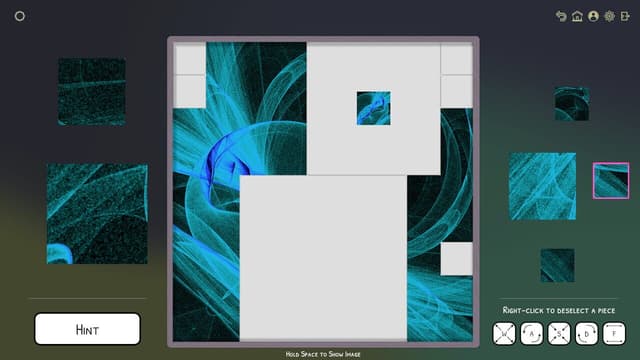Screen dimensions: 640x360
Task: Click the D rotate clockwise button
Action: click(x=587, y=333)
